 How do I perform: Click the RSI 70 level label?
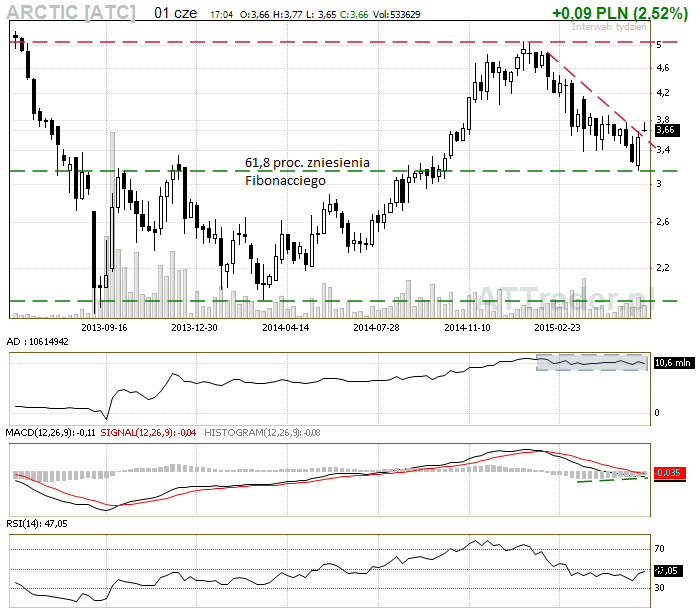pos(659,549)
